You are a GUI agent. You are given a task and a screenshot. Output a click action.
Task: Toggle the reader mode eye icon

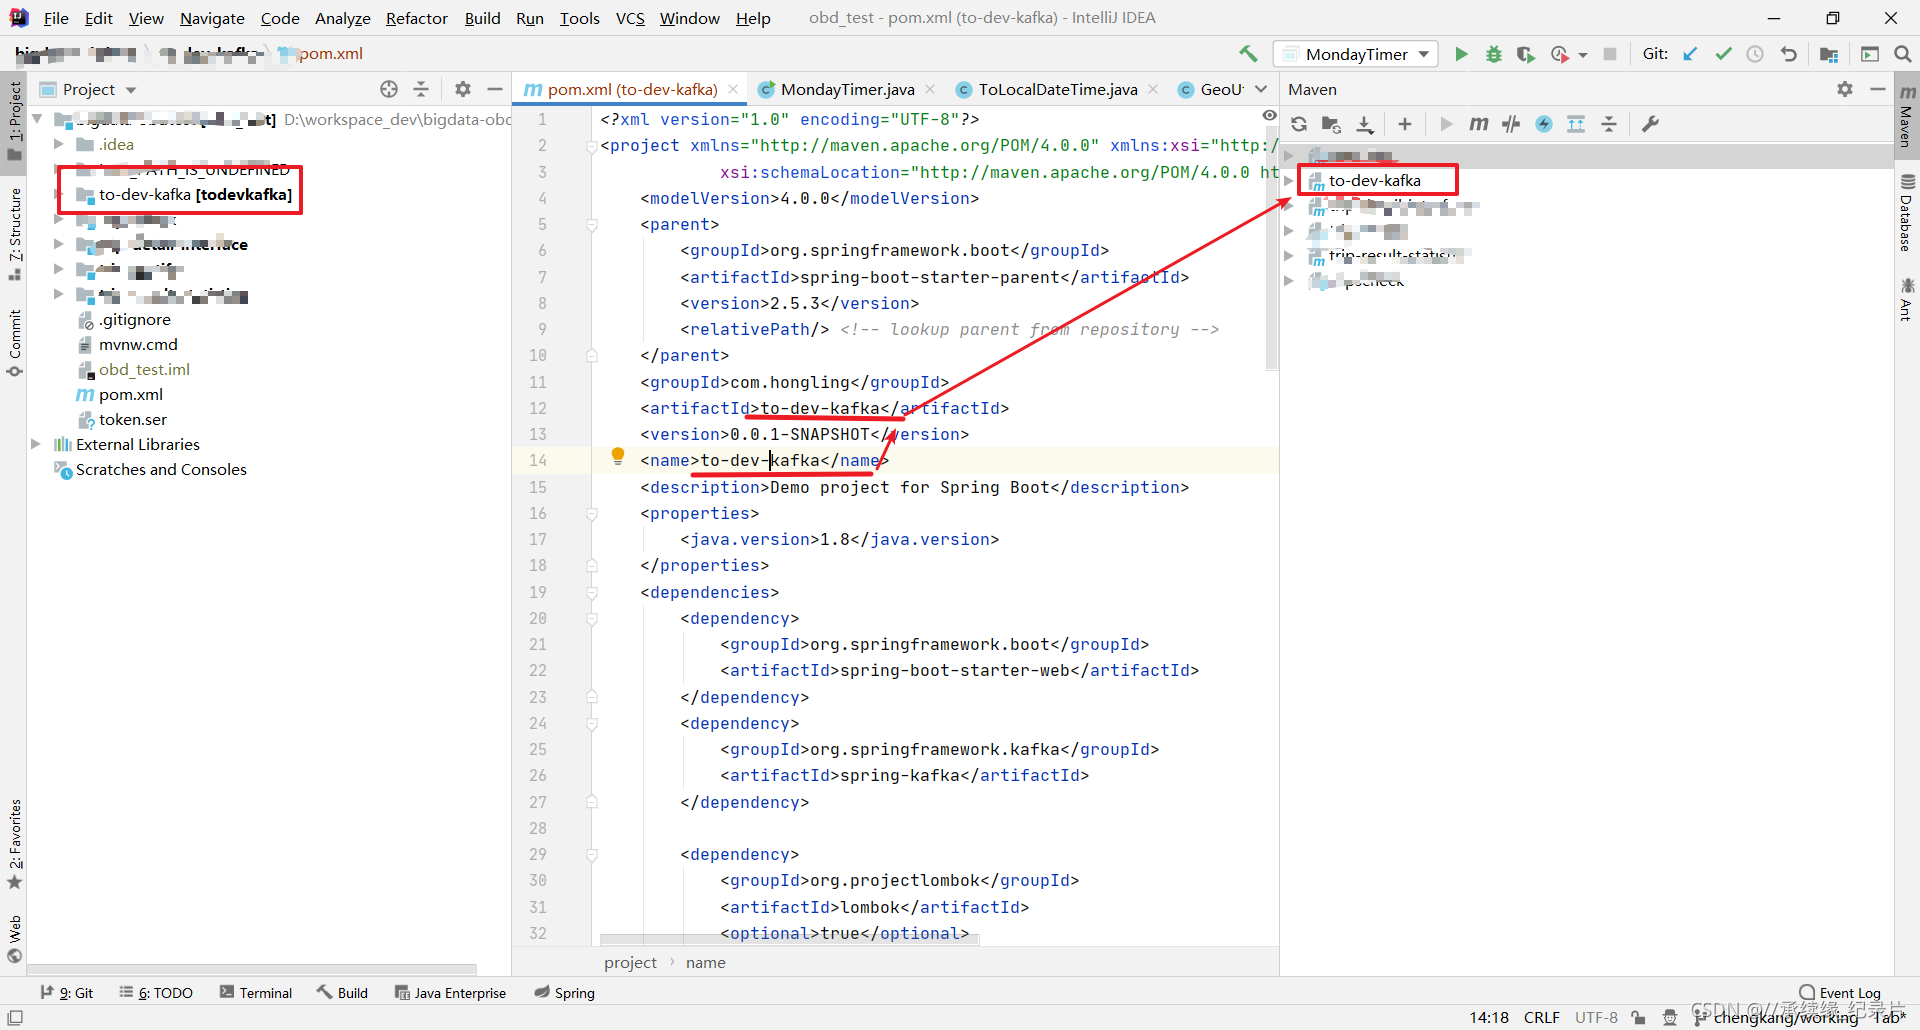(1269, 116)
